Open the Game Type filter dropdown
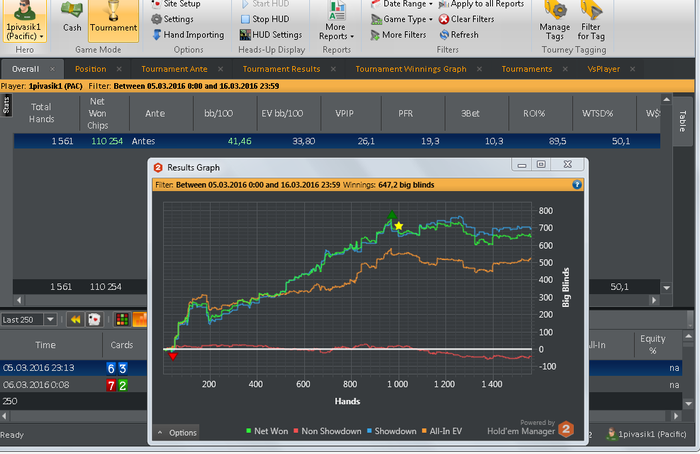 402,19
